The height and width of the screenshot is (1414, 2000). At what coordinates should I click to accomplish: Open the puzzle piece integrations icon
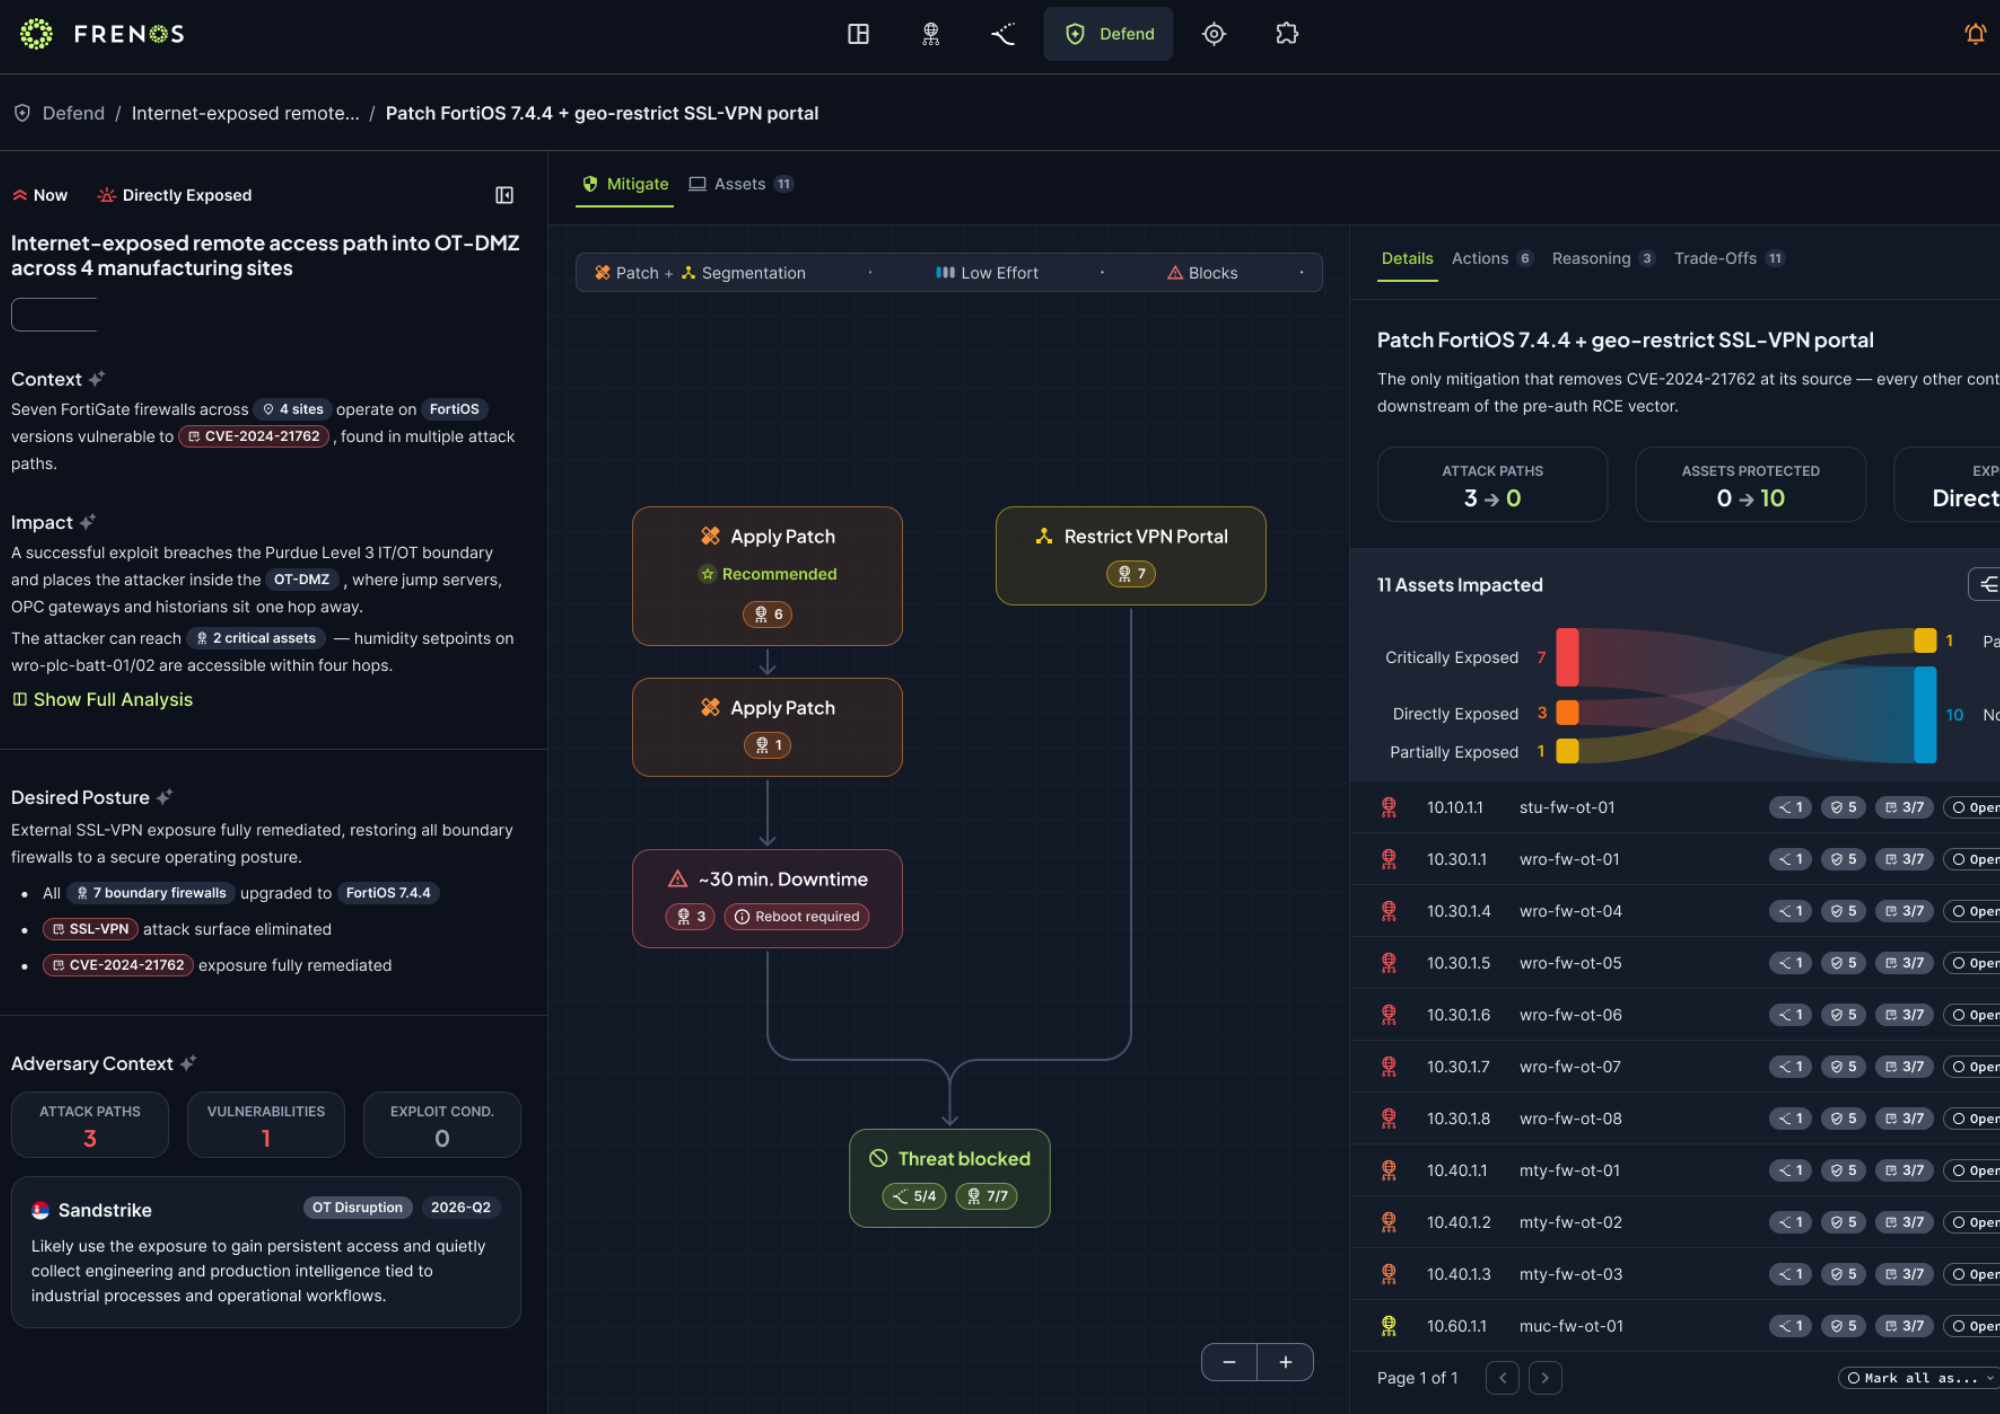[x=1287, y=34]
